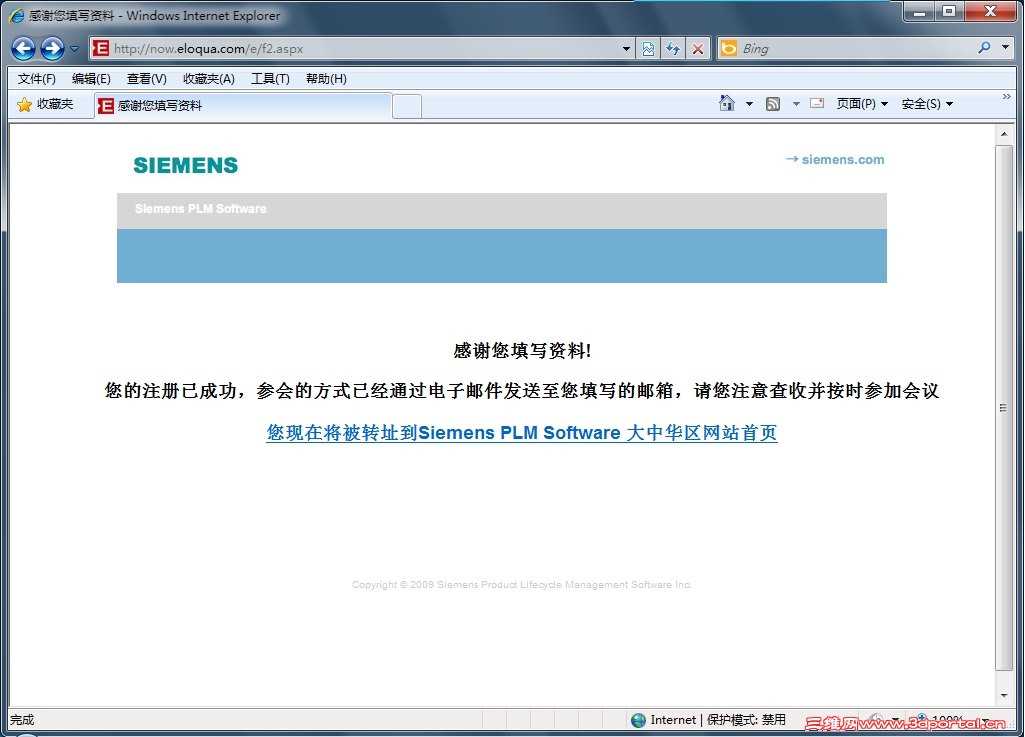Open the 收藏夹(A) menu

coord(209,79)
